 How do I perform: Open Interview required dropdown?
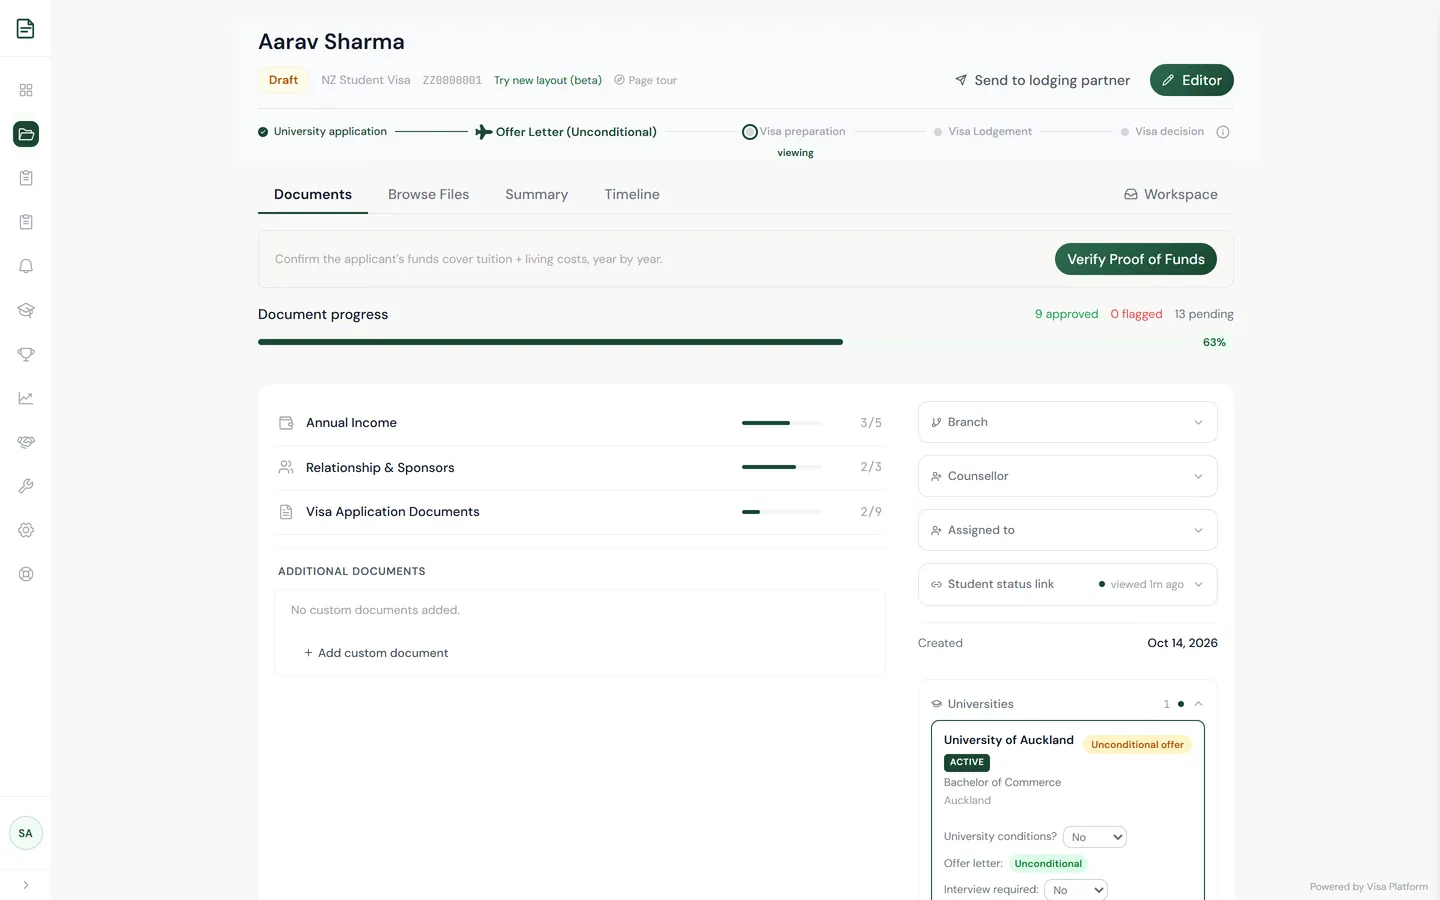click(x=1076, y=890)
